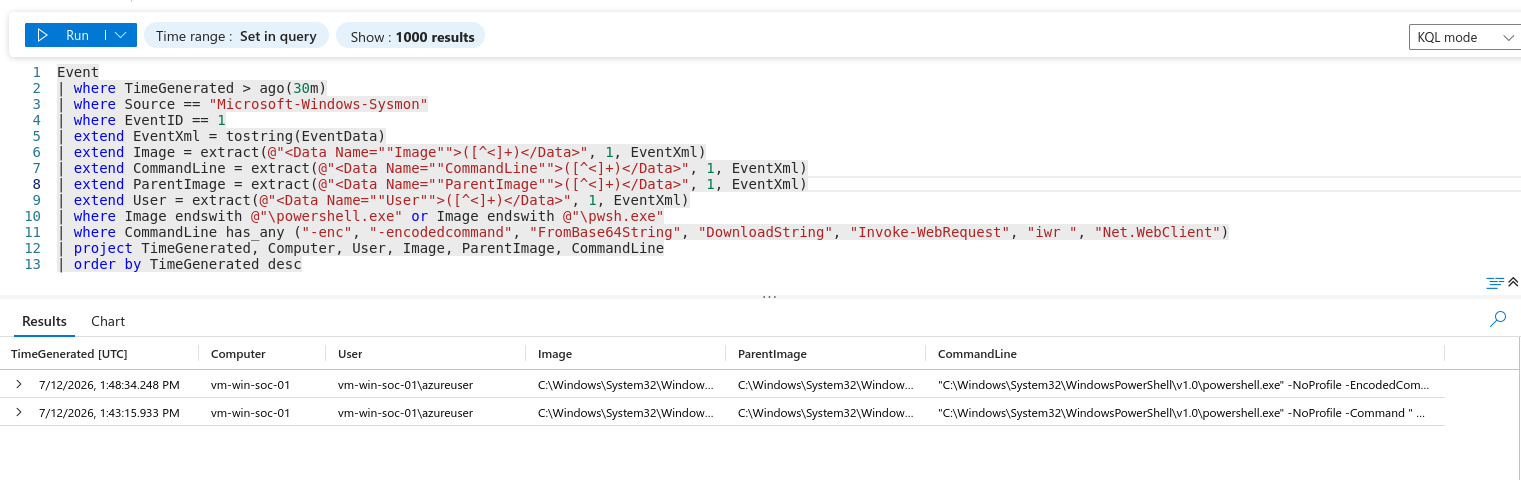Click the -EncodedCom... CommandLine cell
Image resolution: width=1521 pixels, height=480 pixels.
point(1184,384)
